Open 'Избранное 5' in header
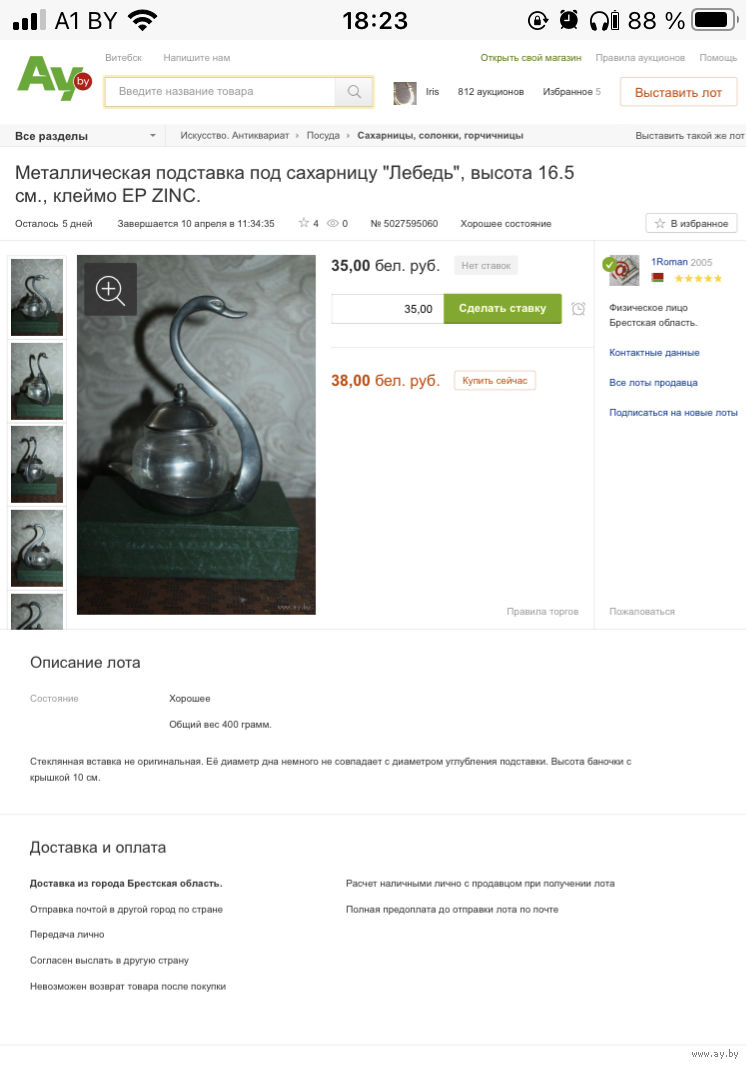Image resolution: width=746 pixels, height=1065 pixels. 571,92
